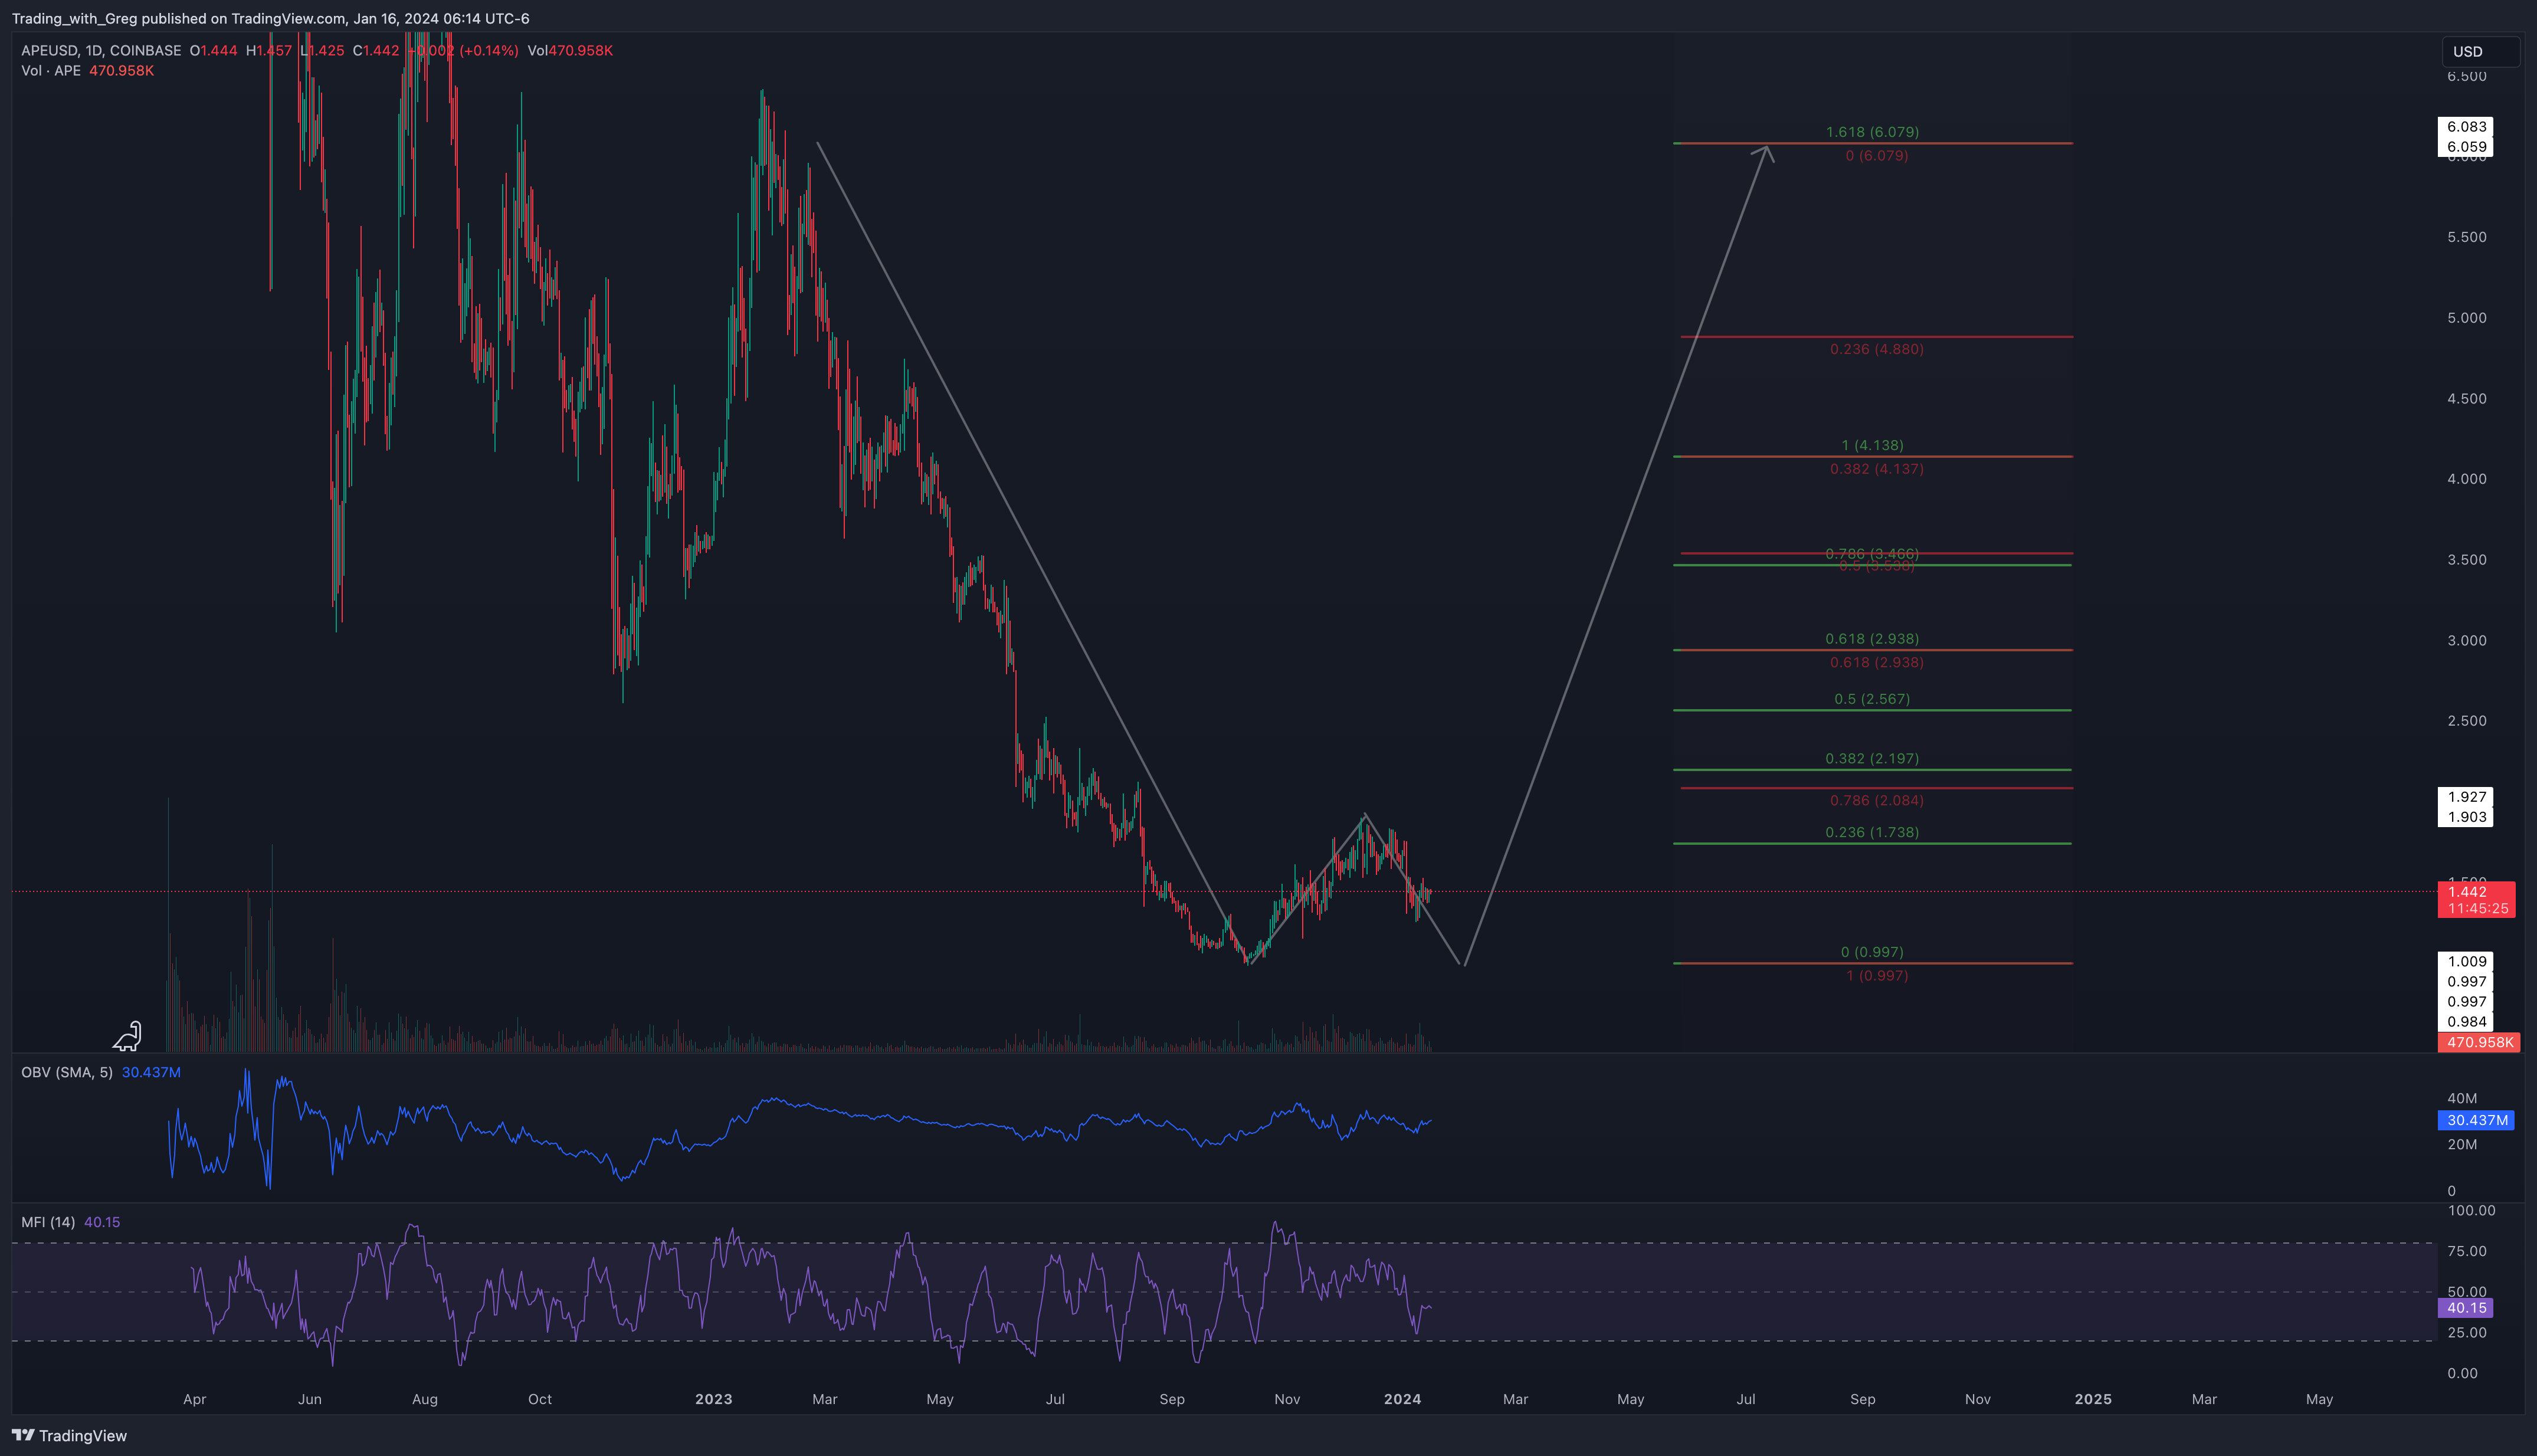Click the 75.00 level on the MFI axis

(x=2467, y=1251)
